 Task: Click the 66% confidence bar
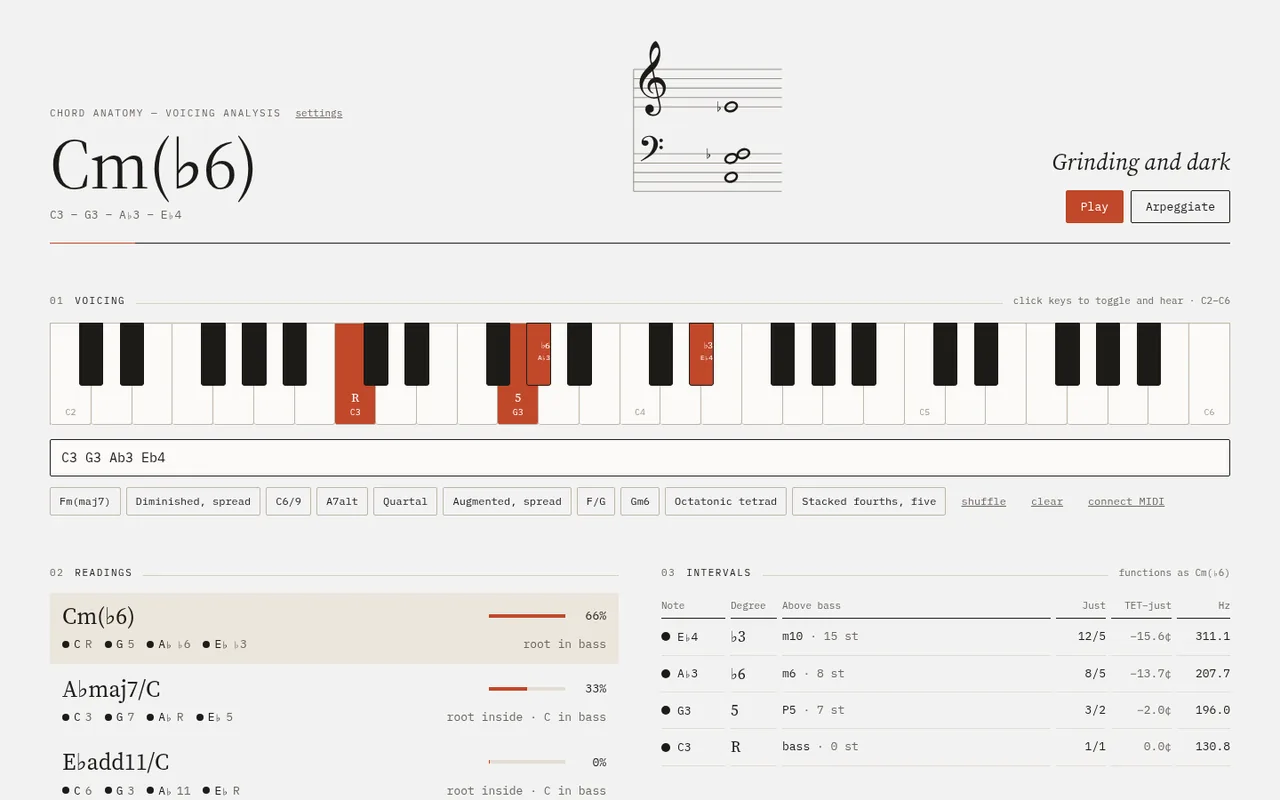[x=527, y=616]
